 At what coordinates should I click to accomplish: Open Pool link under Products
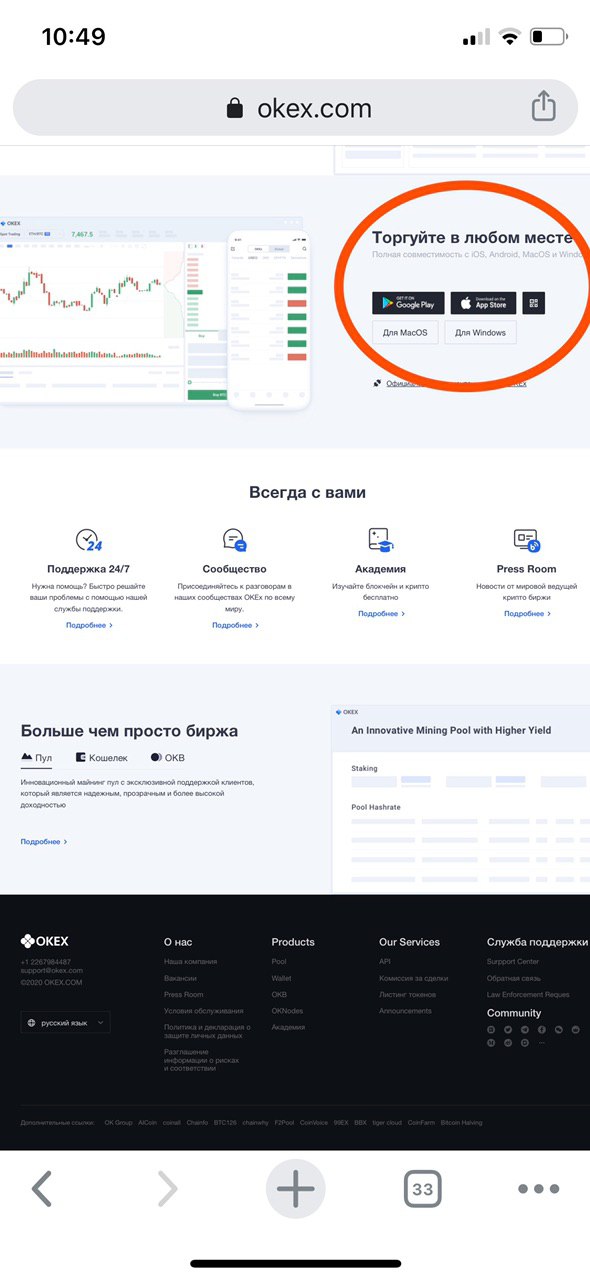pos(279,961)
